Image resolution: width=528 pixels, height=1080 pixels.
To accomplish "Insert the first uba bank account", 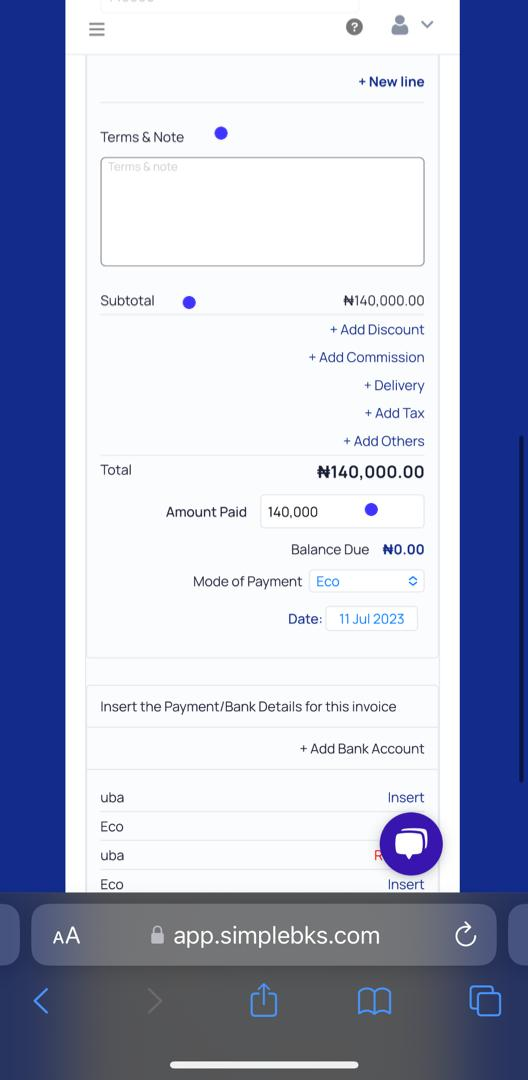I will 405,798.
